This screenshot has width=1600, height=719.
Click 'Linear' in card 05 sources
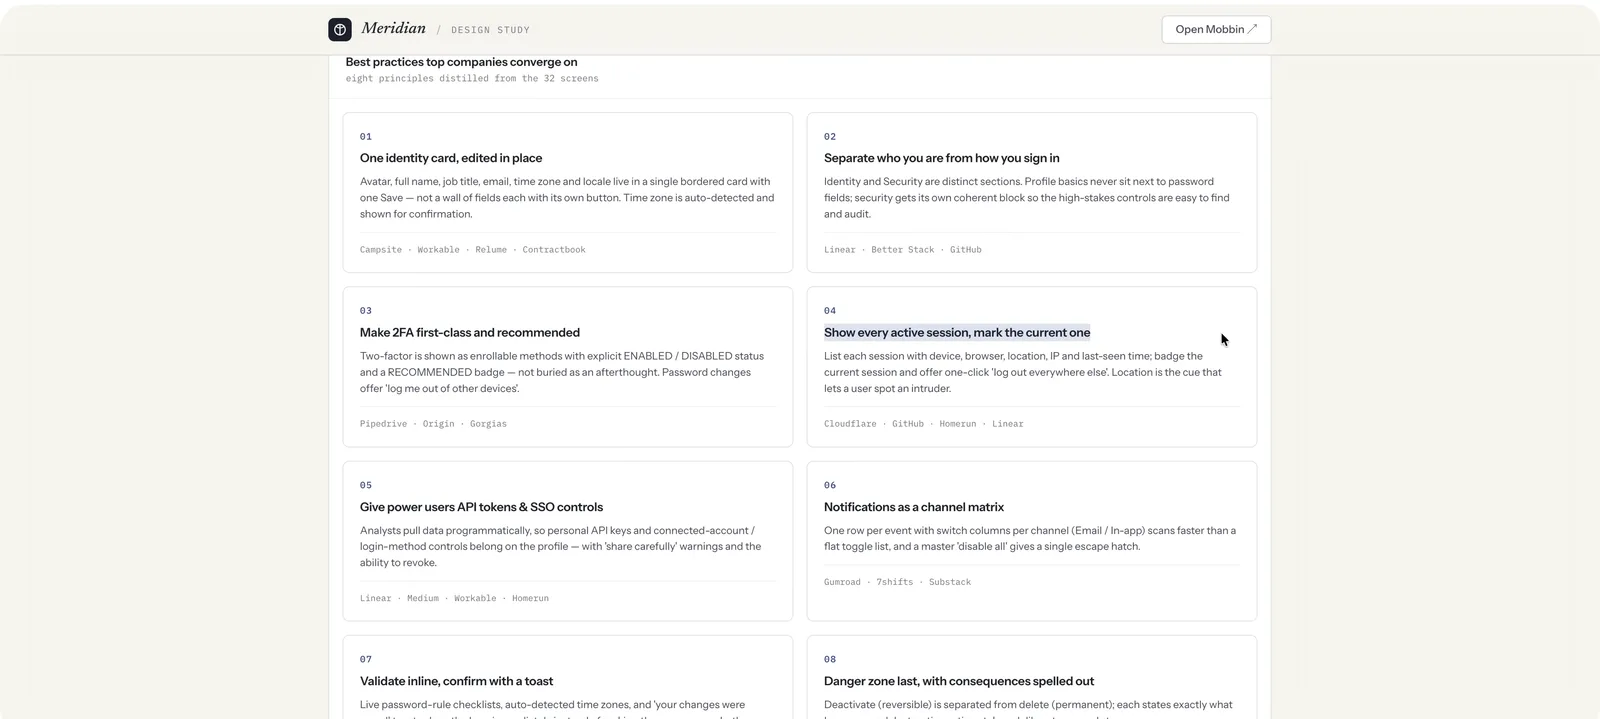pyautogui.click(x=376, y=598)
